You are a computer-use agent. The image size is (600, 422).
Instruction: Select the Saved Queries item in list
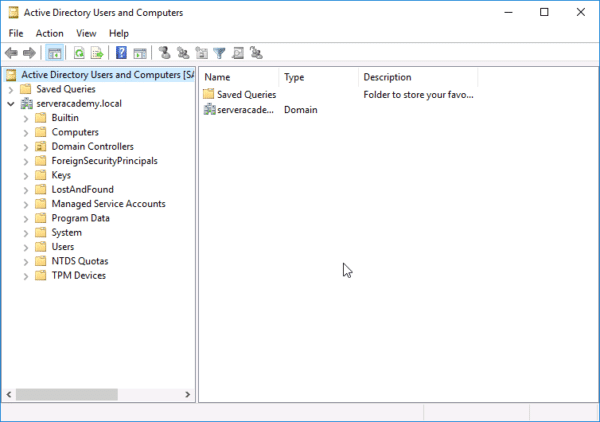(246, 94)
